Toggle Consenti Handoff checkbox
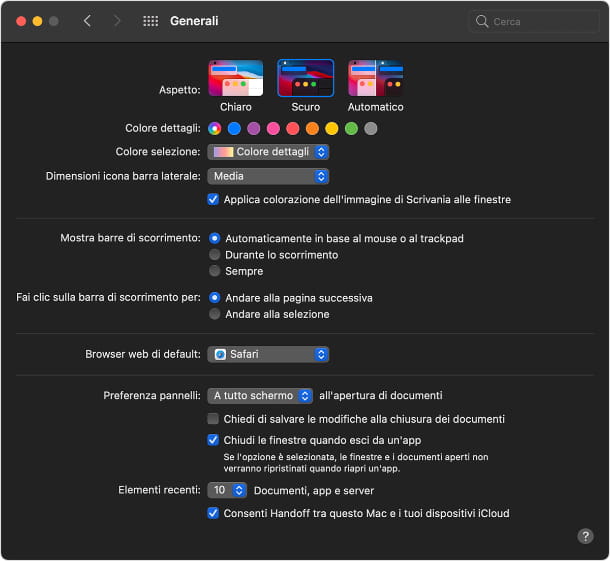The image size is (610, 561). pyautogui.click(x=213, y=513)
